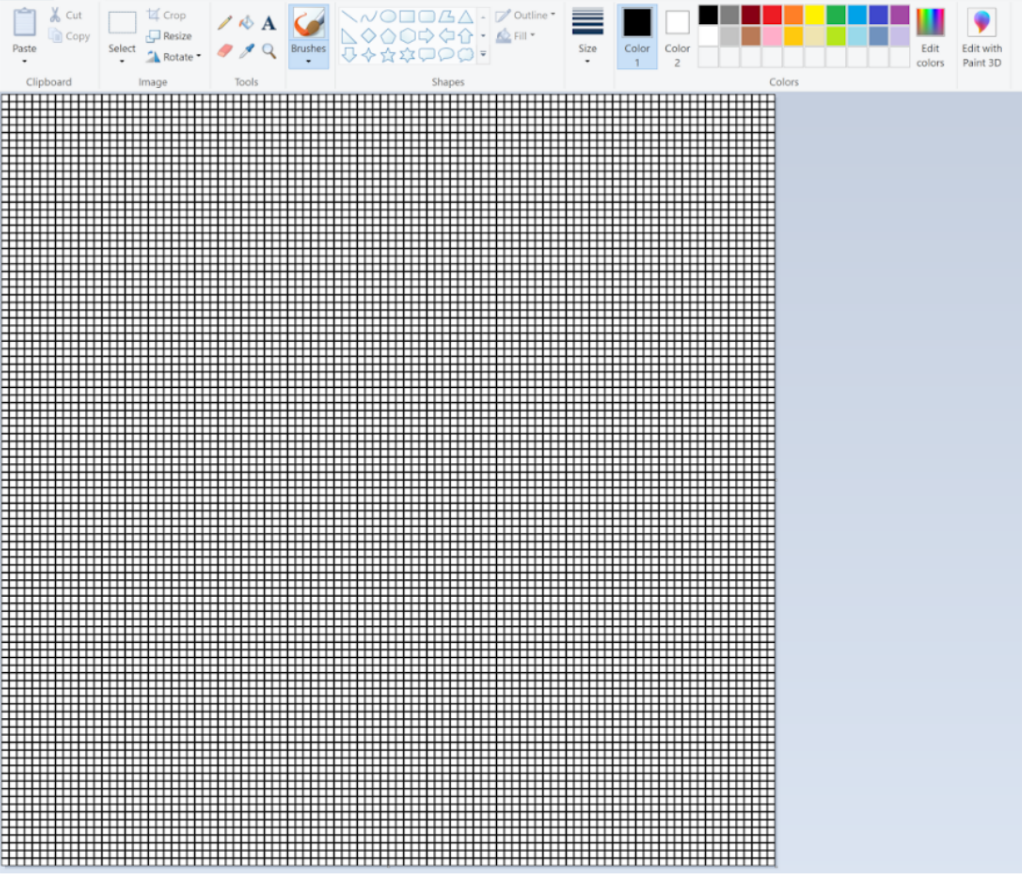Open the Select dropdown arrow
Image resolution: width=1022 pixels, height=875 pixels.
coord(122,62)
